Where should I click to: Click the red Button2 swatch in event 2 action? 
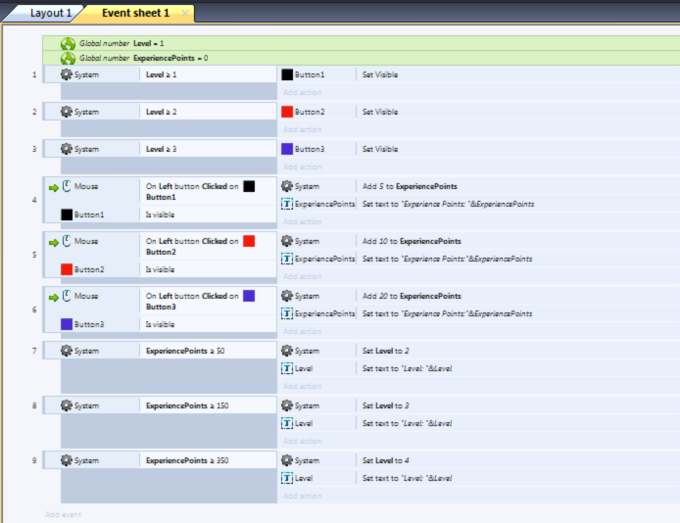click(x=287, y=112)
